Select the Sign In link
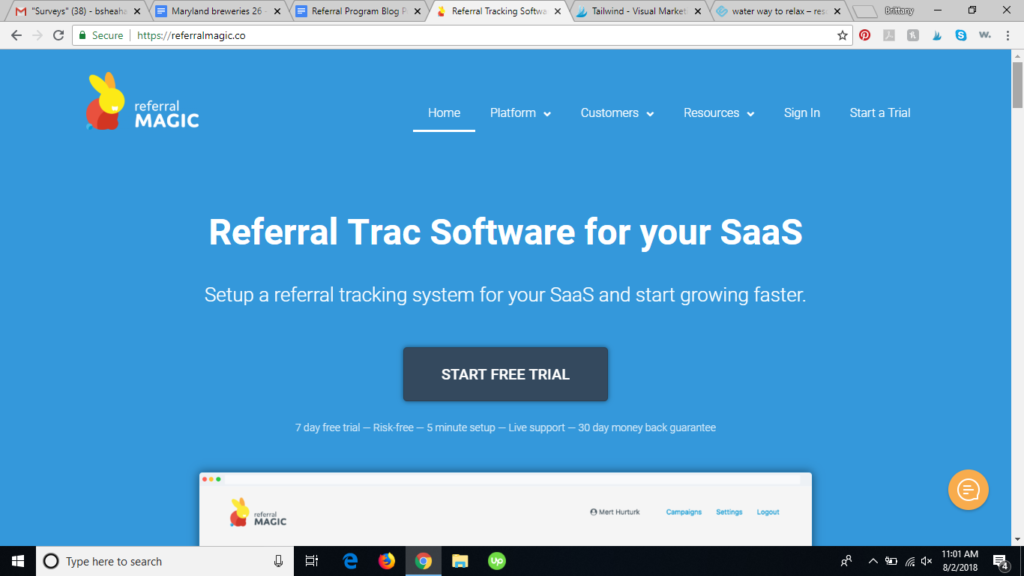Image resolution: width=1024 pixels, height=576 pixels. click(x=801, y=113)
